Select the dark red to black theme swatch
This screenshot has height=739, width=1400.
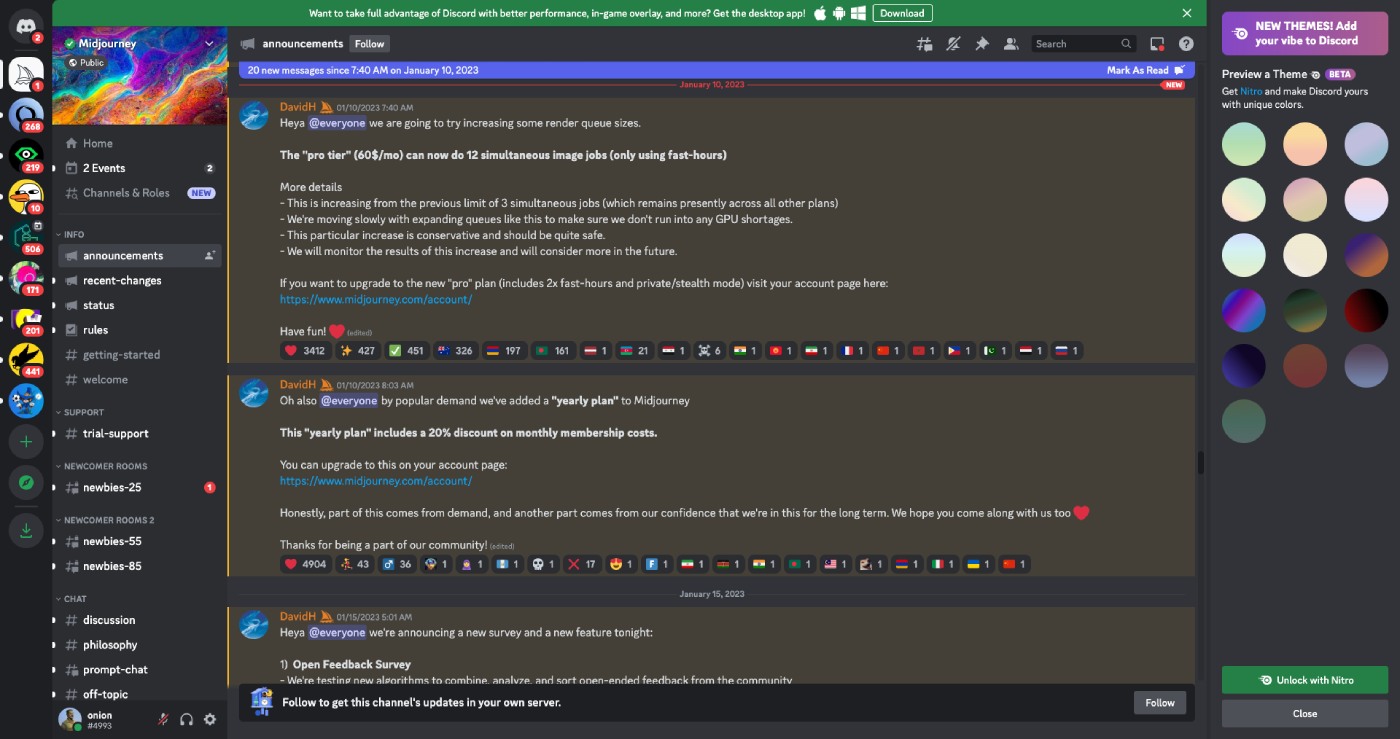[x=1366, y=311]
